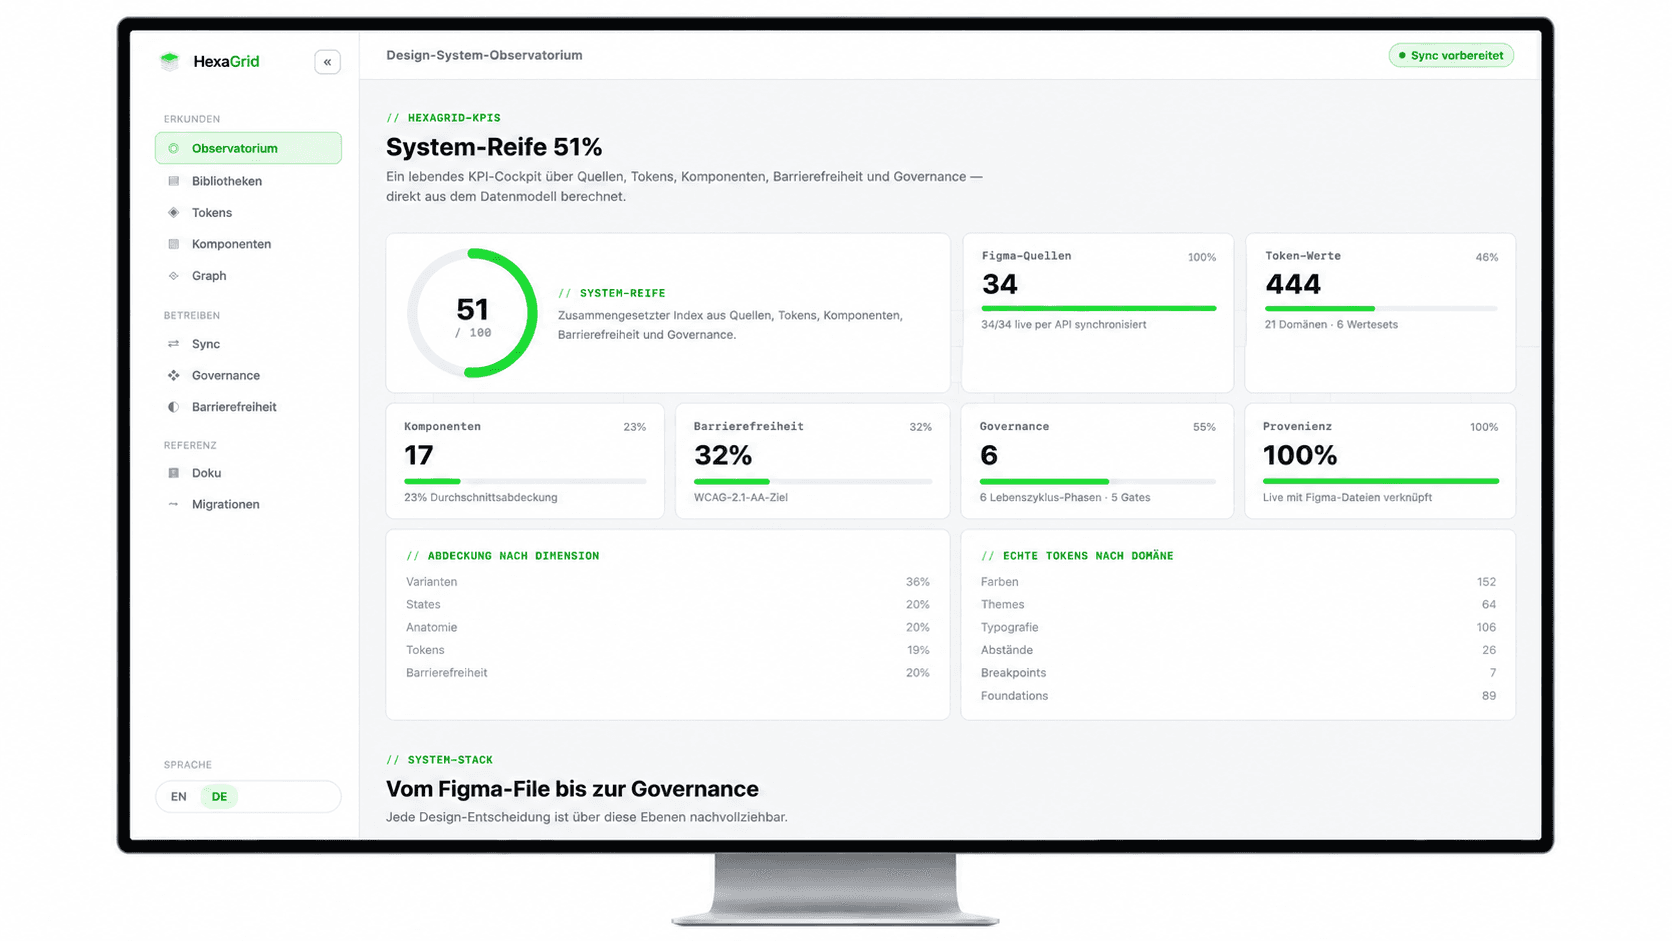This screenshot has width=1672, height=941.
Task: Click the States coverage row
Action: tap(668, 605)
